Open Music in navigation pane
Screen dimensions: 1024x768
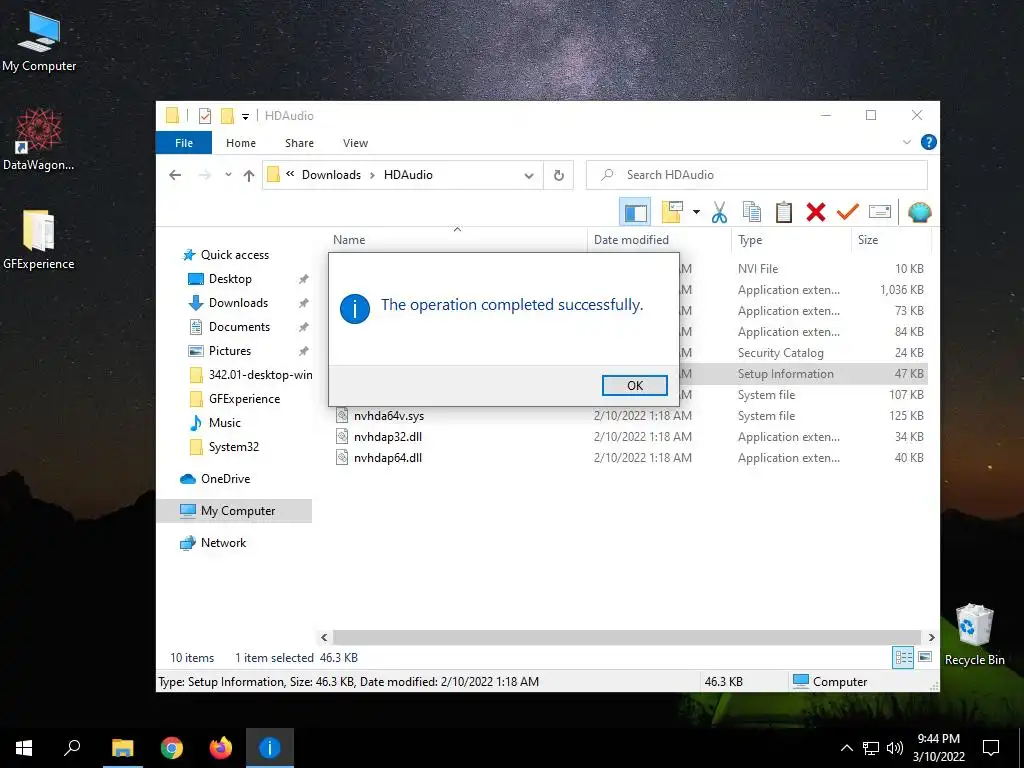pos(225,423)
